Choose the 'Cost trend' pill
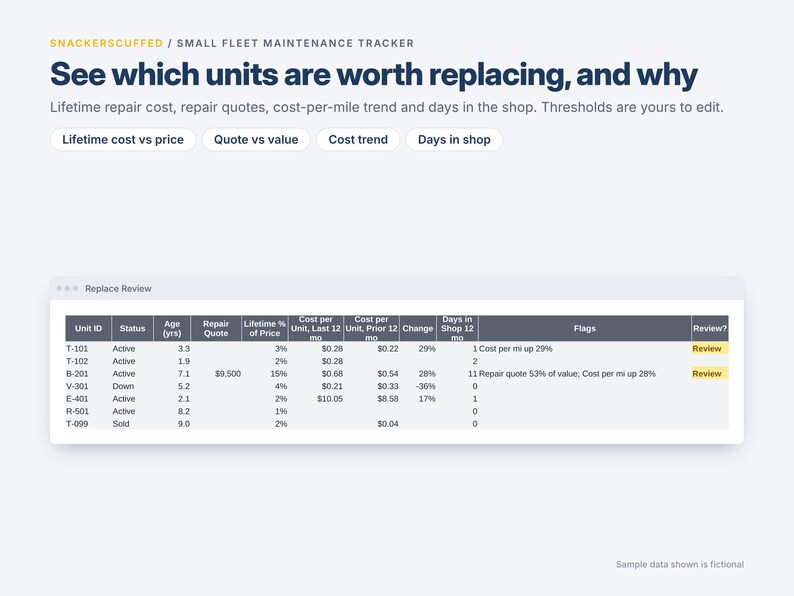 point(358,140)
